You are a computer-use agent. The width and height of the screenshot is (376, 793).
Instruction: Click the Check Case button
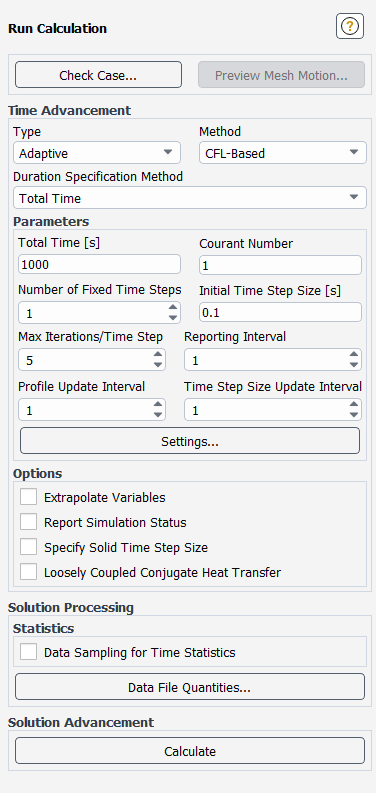tap(98, 75)
